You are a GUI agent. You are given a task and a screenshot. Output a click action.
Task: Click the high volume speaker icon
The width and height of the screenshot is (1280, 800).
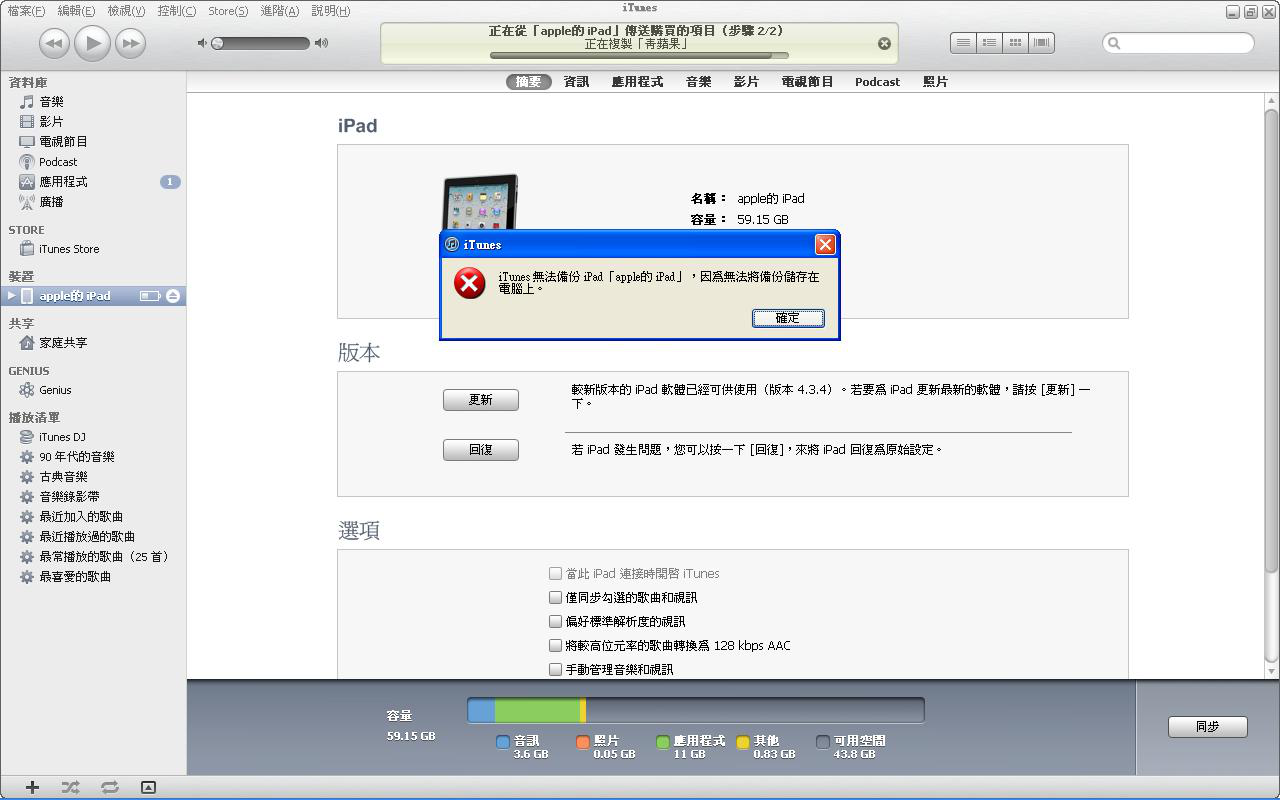click(321, 43)
